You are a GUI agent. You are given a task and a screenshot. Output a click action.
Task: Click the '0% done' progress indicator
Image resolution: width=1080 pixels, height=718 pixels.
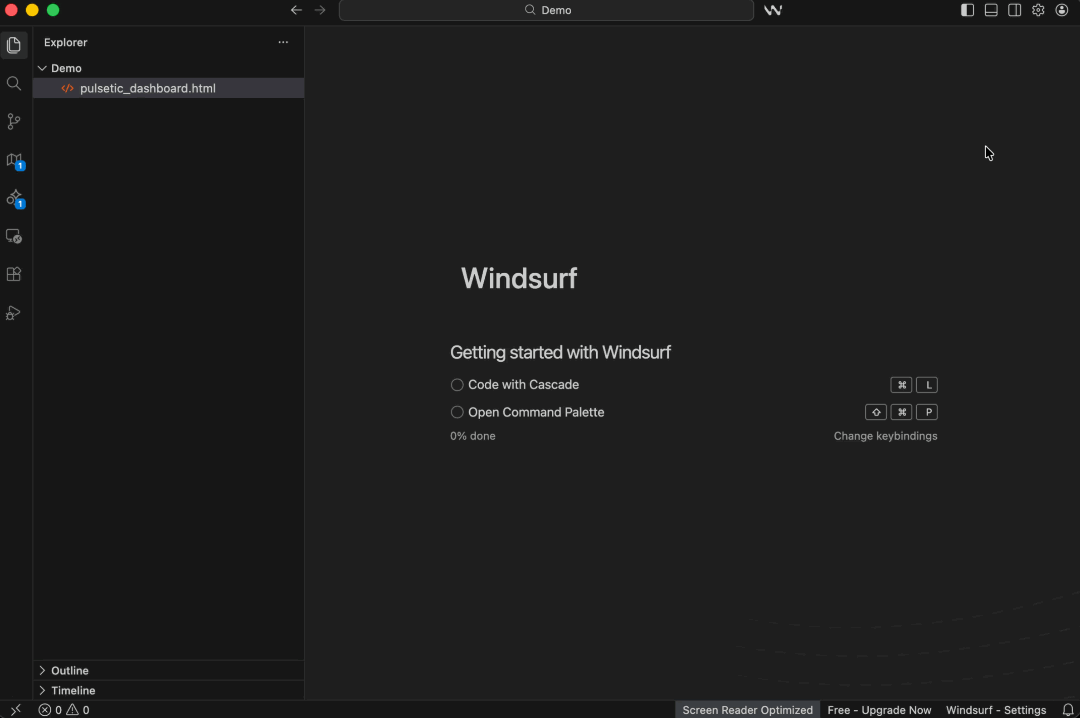point(472,436)
